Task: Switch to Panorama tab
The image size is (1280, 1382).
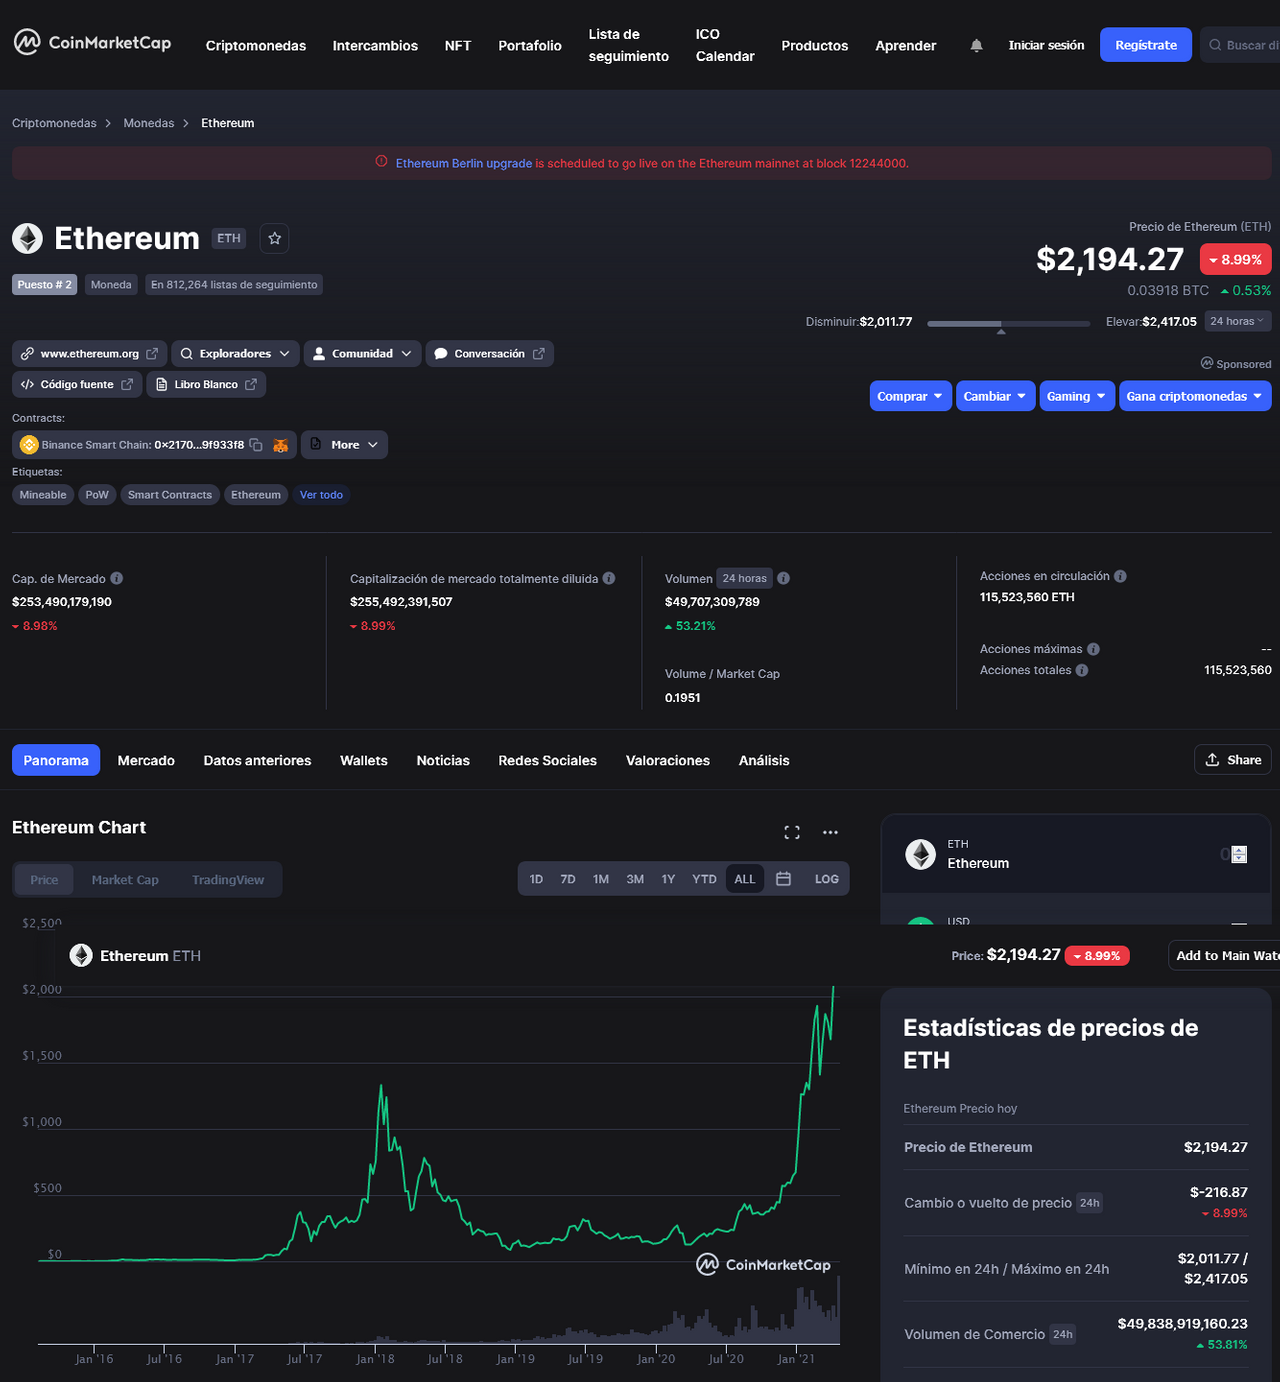Action: tap(56, 760)
